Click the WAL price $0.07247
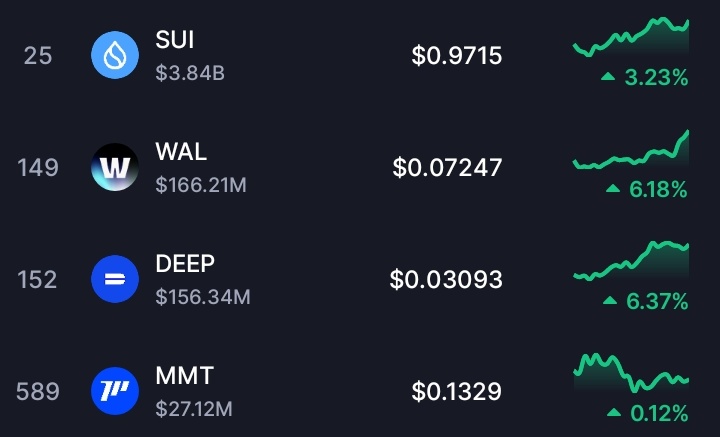720x437 pixels. pos(447,167)
